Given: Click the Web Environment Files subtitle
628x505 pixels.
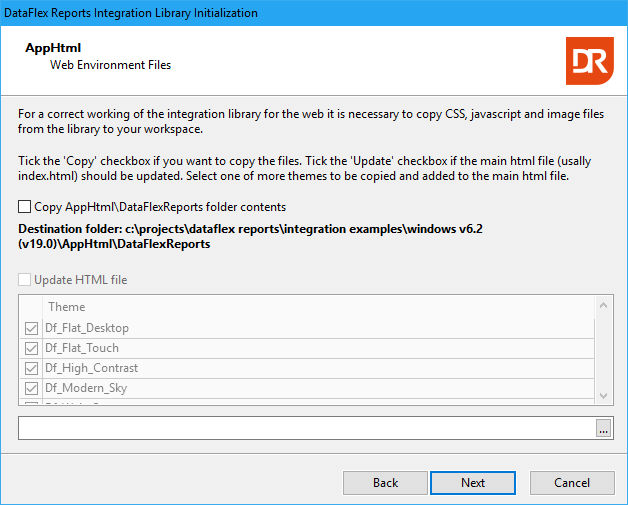Looking at the screenshot, I should click(x=111, y=65).
